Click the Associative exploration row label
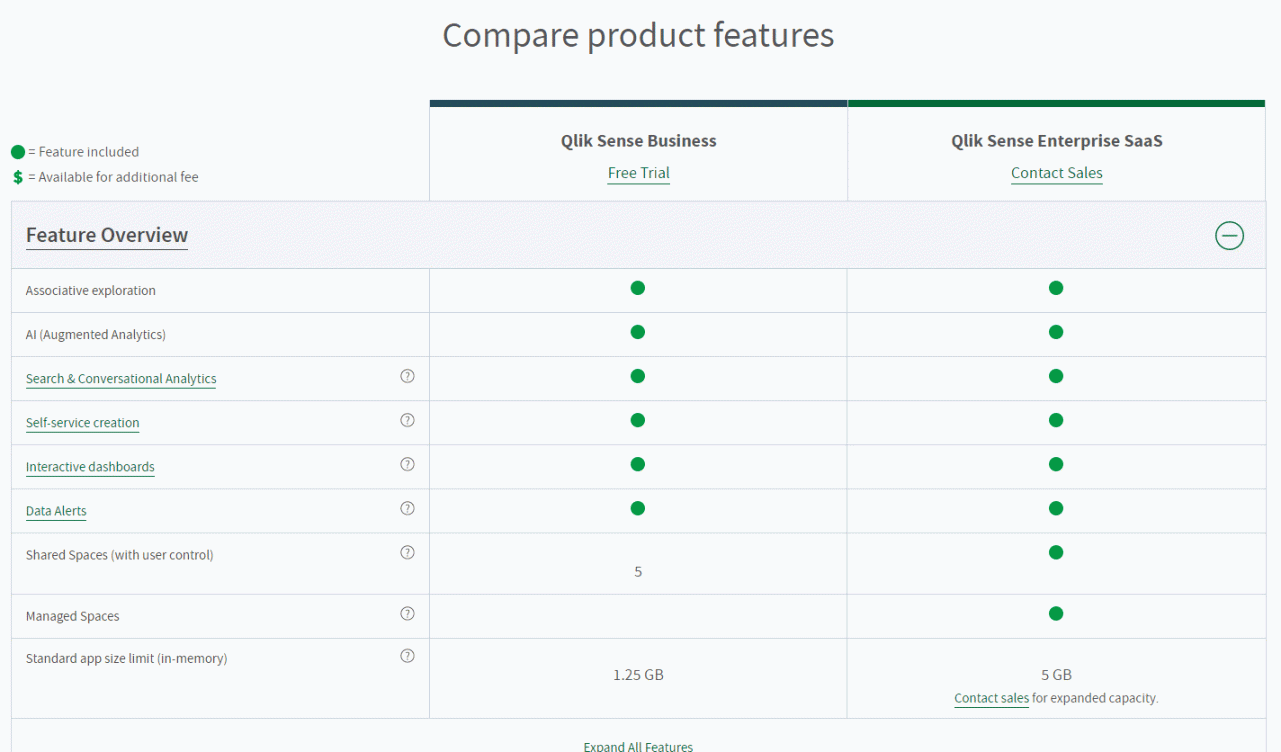Image resolution: width=1281 pixels, height=752 pixels. pos(91,291)
